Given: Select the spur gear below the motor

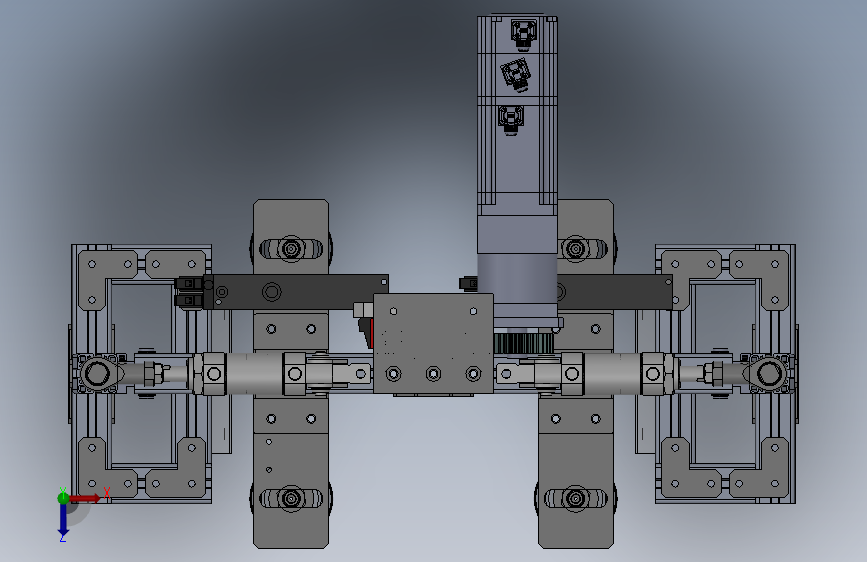Looking at the screenshot, I should click(x=523, y=344).
